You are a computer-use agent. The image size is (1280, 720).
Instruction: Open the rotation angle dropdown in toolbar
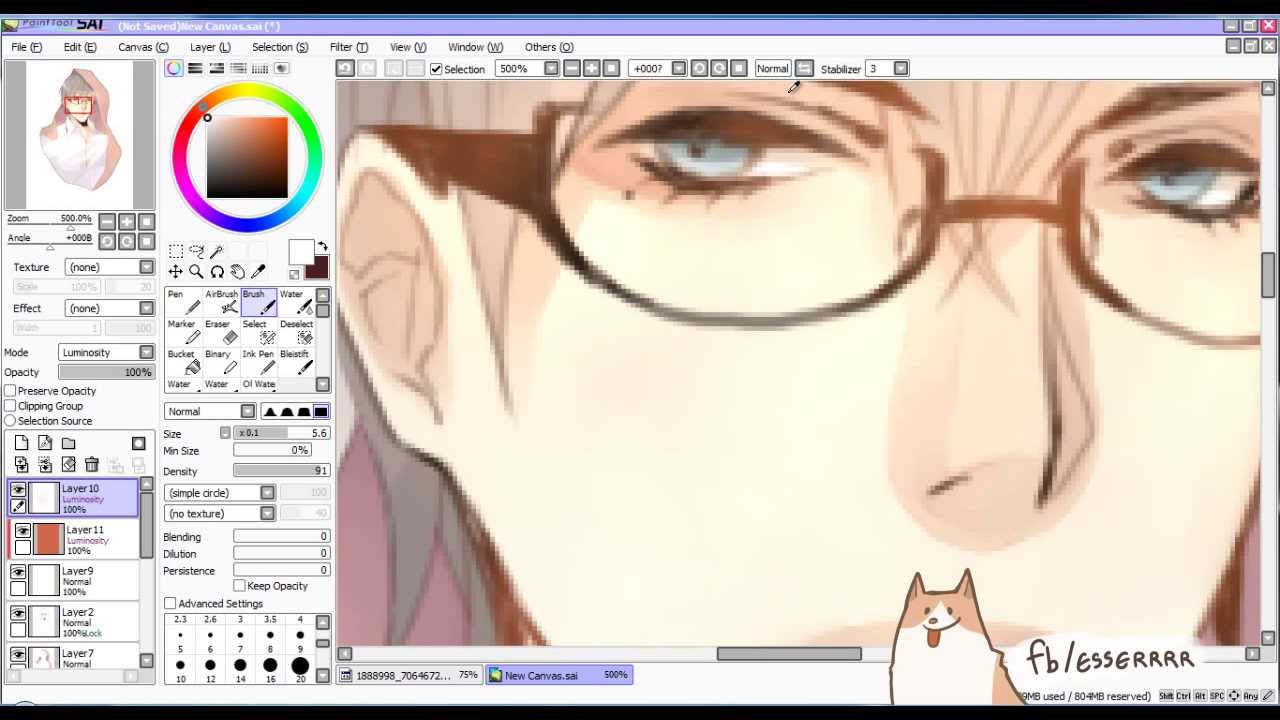(x=679, y=68)
